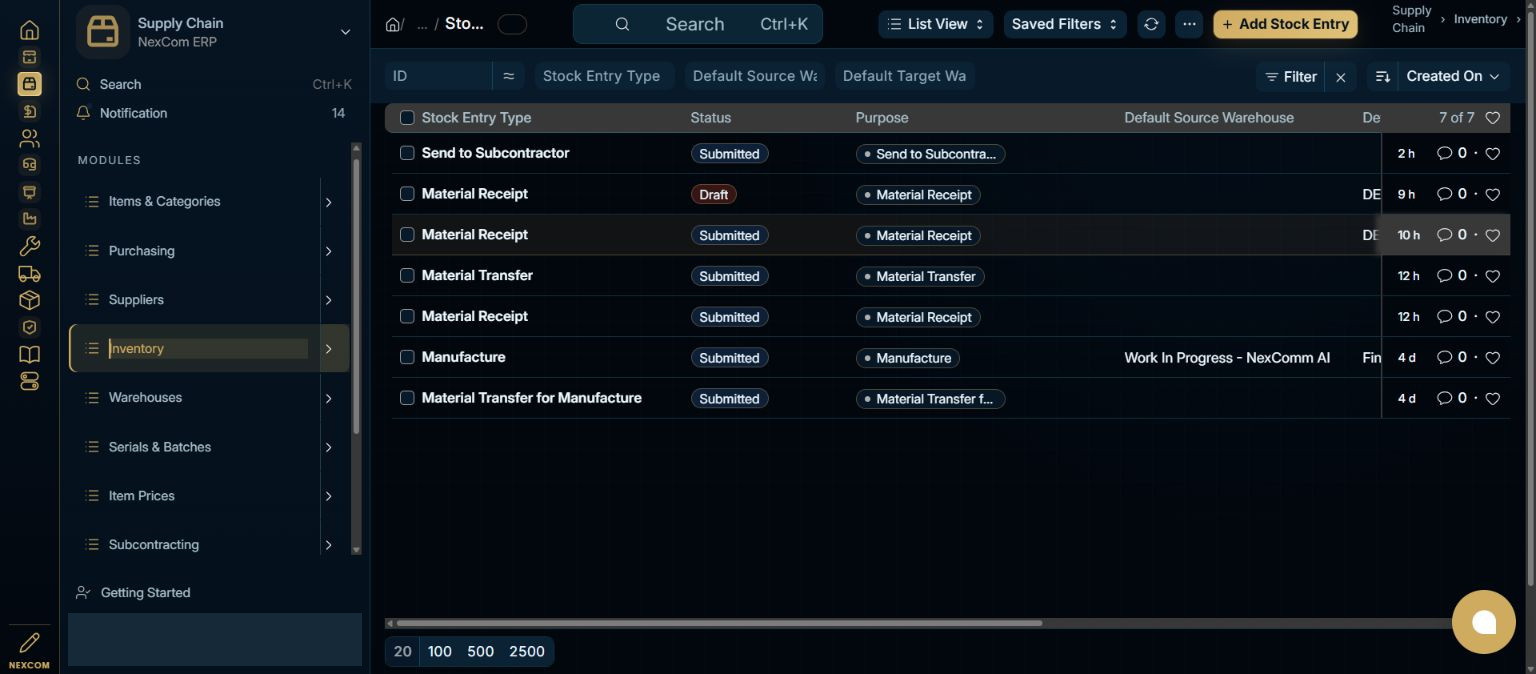Open the wrench maintenance icon in the rail
Image resolution: width=1536 pixels, height=674 pixels.
click(x=29, y=246)
